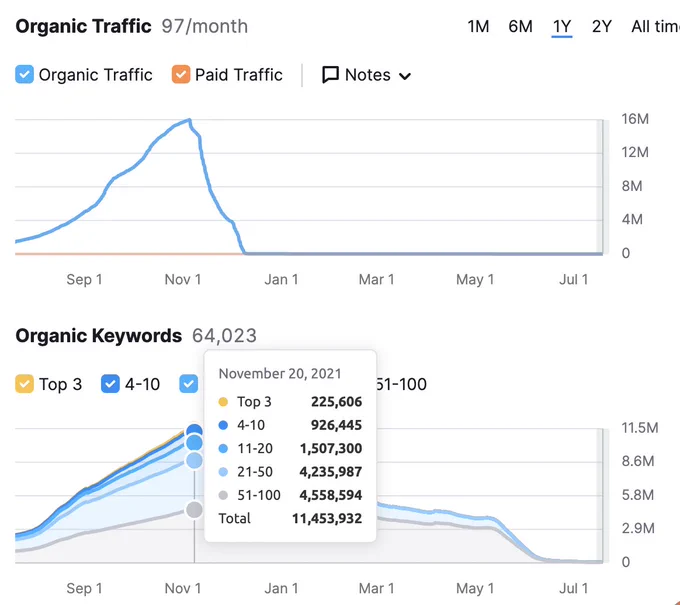
Task: Click the Paid Traffic legend label
Action: click(239, 75)
